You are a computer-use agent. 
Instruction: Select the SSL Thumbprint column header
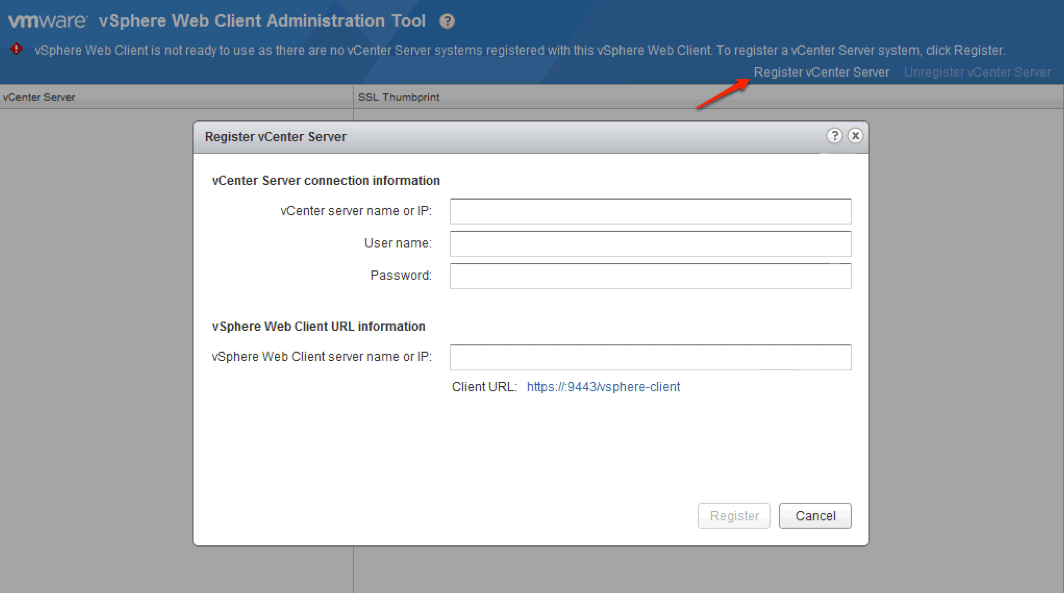pos(708,97)
